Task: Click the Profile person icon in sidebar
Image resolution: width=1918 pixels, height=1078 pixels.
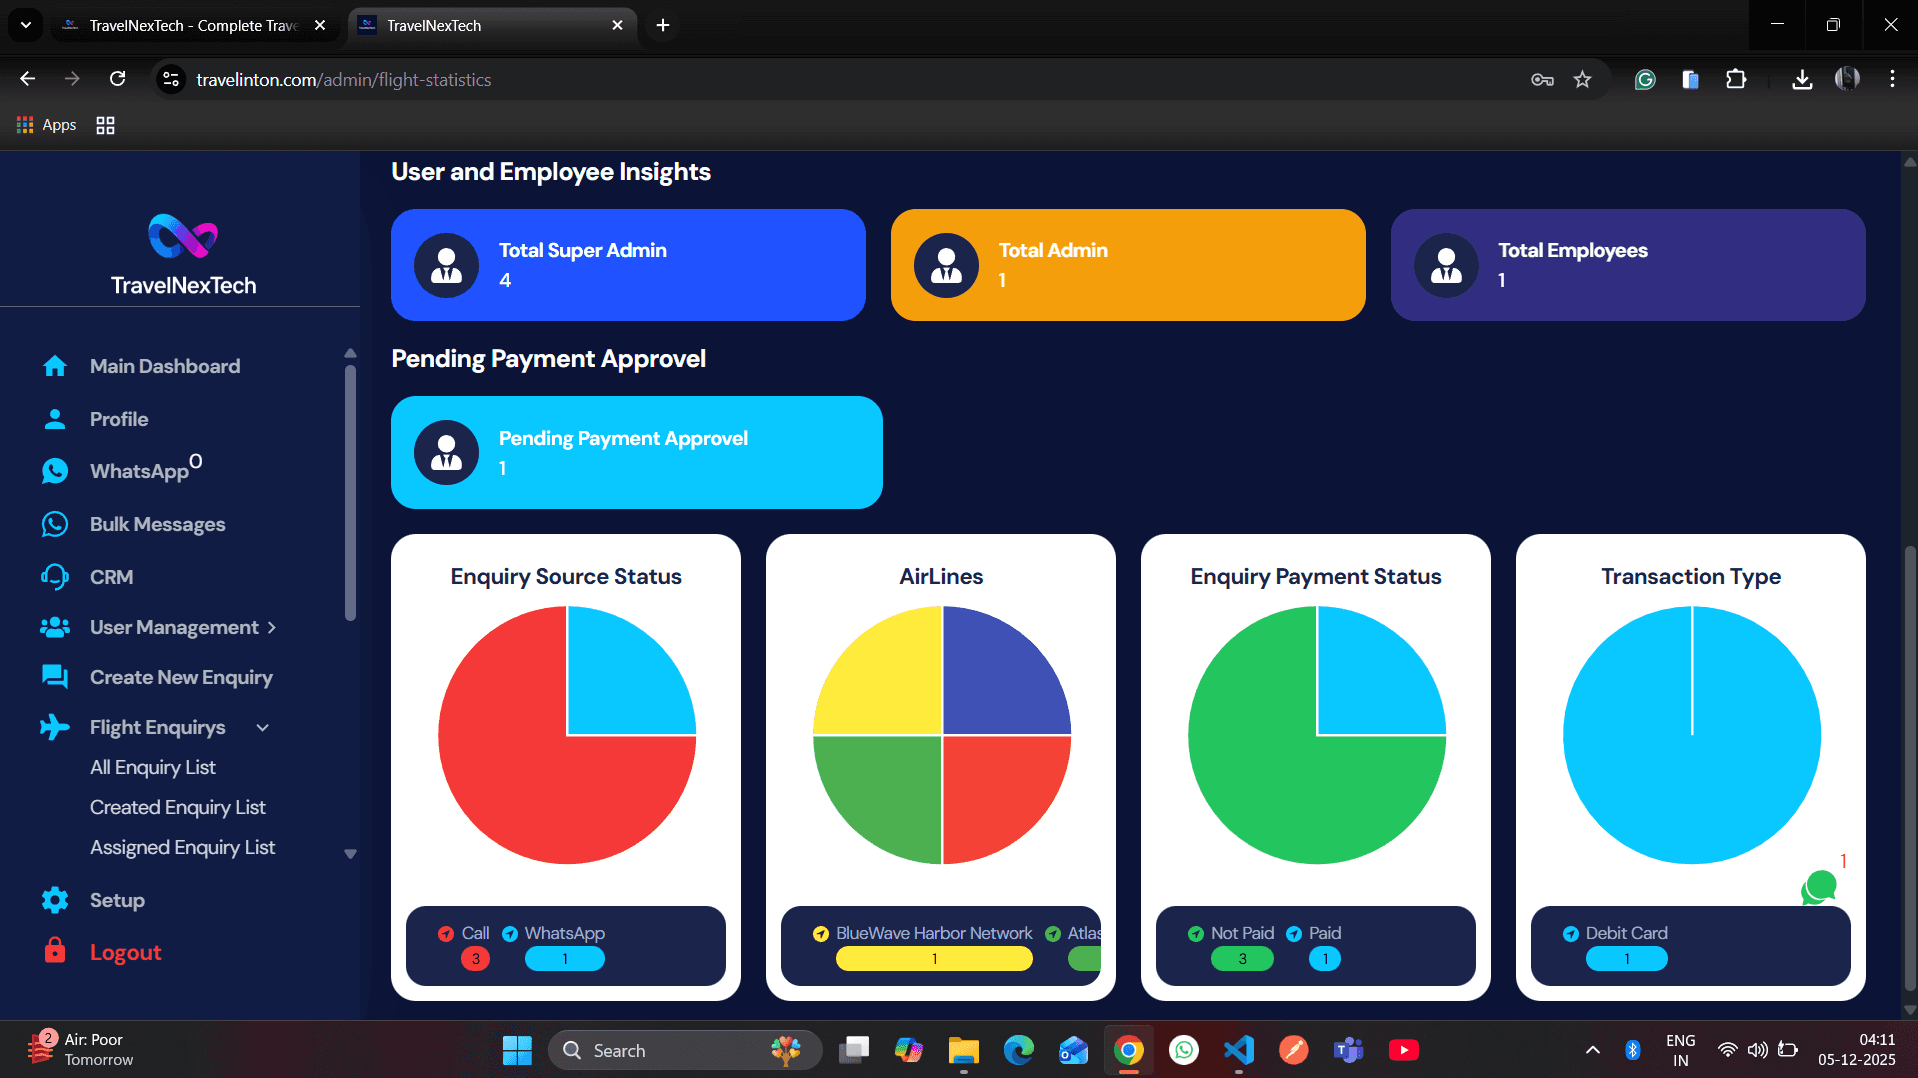Action: [x=55, y=418]
